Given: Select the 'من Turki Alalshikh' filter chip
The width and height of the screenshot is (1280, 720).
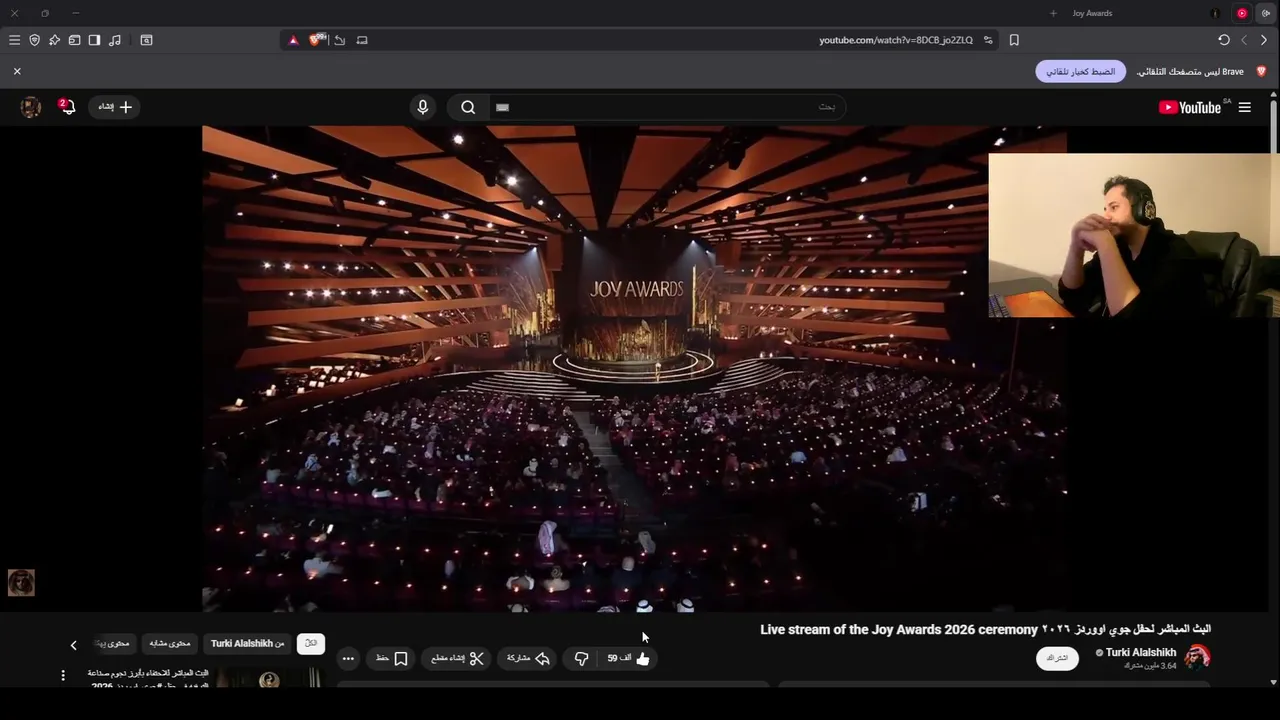Looking at the screenshot, I should [248, 643].
